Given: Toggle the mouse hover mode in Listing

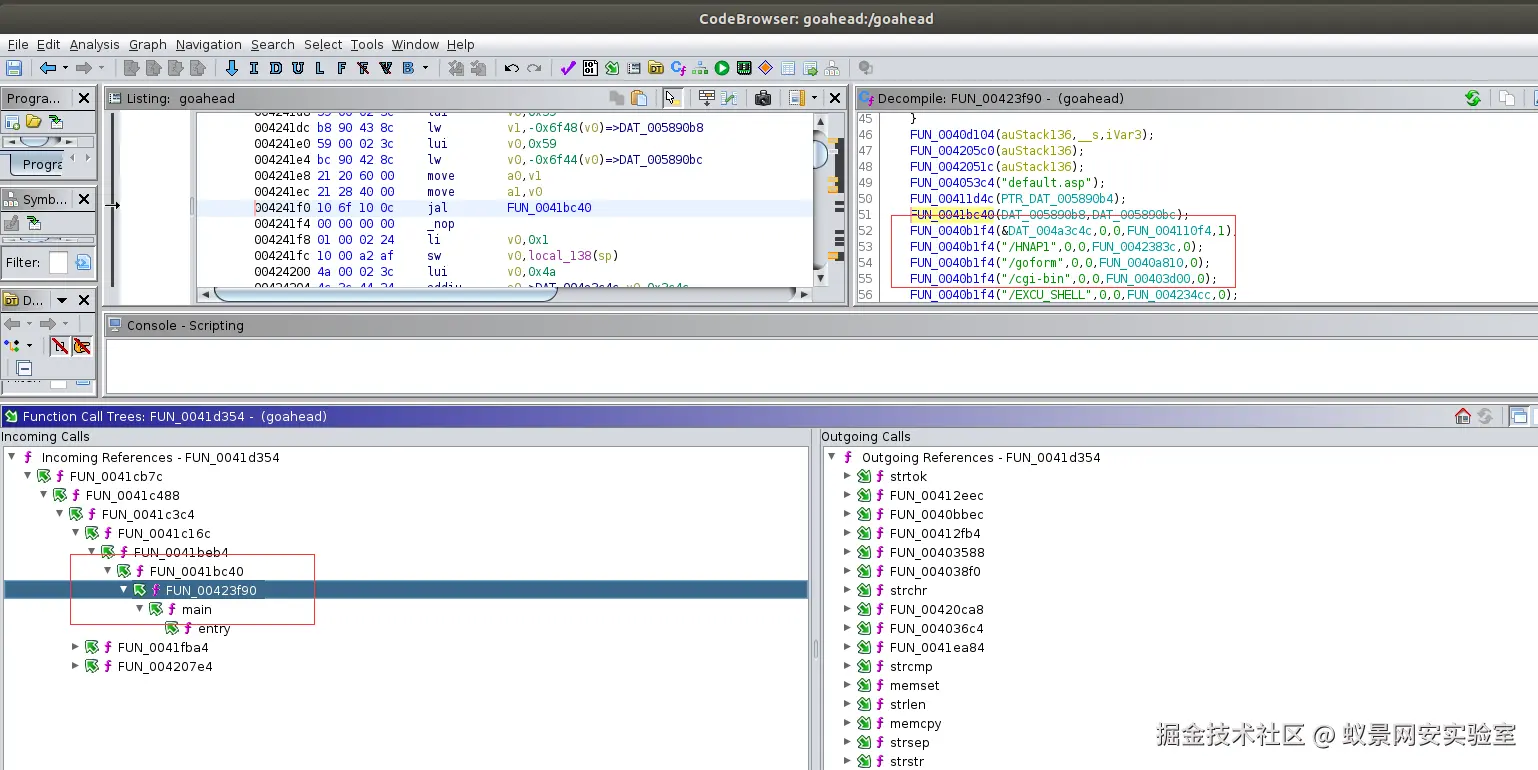Looking at the screenshot, I should click(x=673, y=98).
